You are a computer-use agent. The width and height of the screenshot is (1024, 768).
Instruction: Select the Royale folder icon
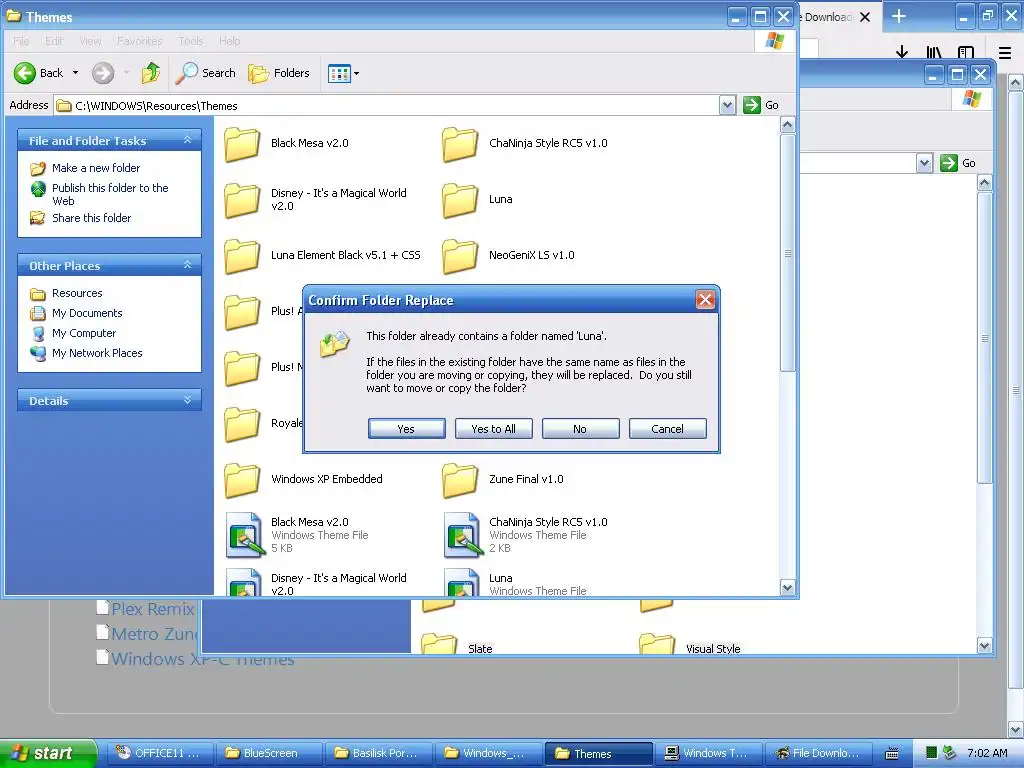pyautogui.click(x=242, y=424)
